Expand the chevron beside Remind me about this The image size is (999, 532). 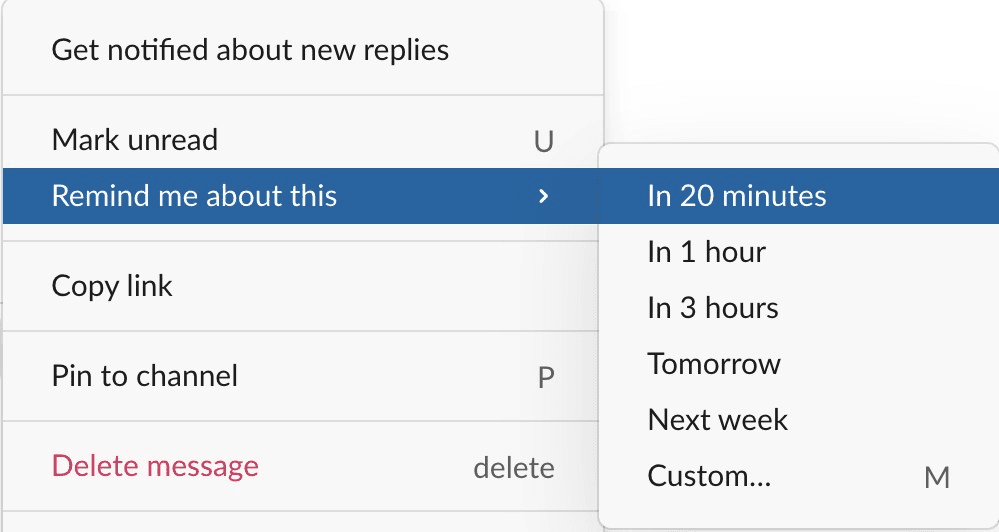pos(543,196)
